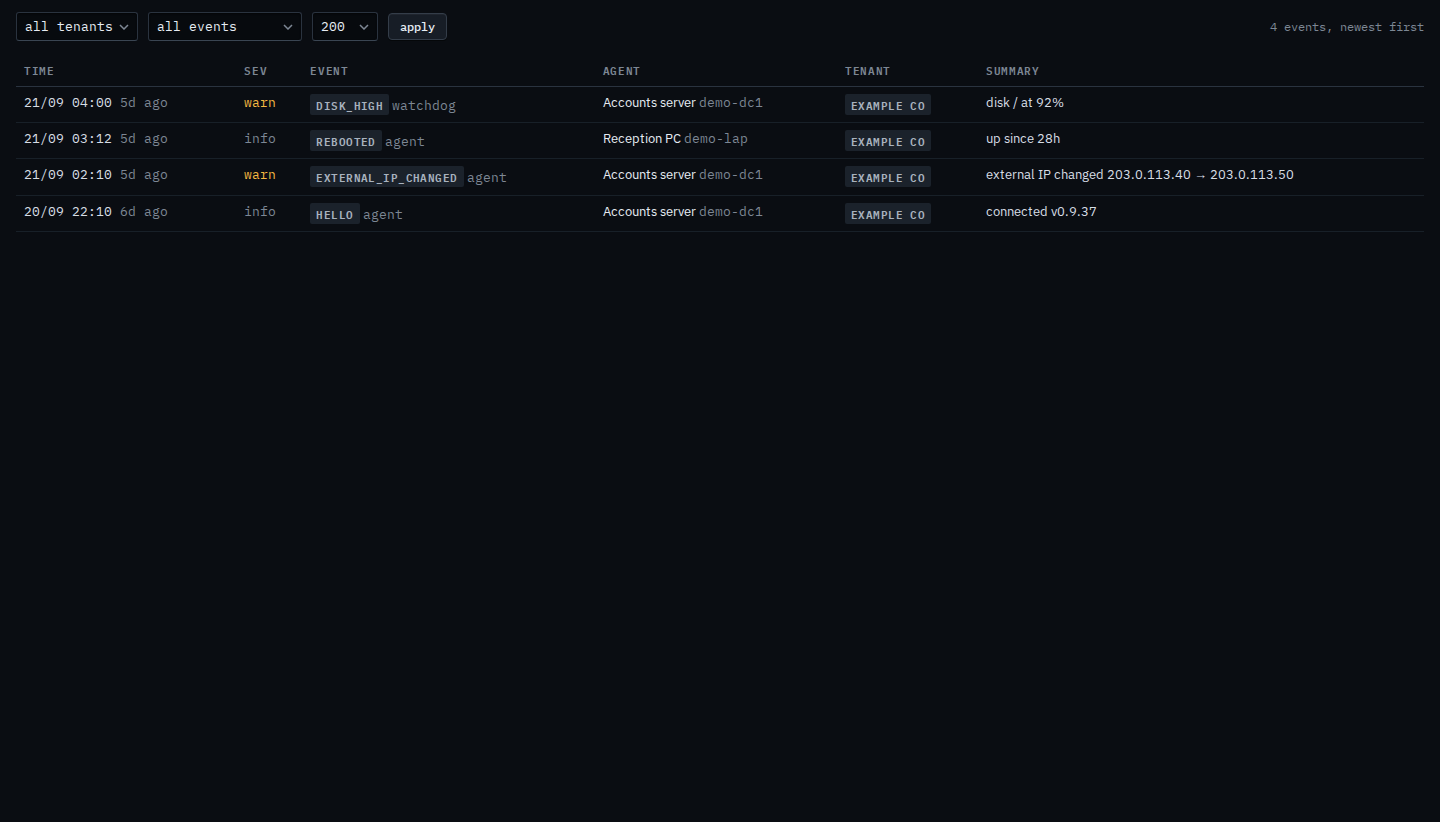Click the TIME column header

pyautogui.click(x=39, y=71)
